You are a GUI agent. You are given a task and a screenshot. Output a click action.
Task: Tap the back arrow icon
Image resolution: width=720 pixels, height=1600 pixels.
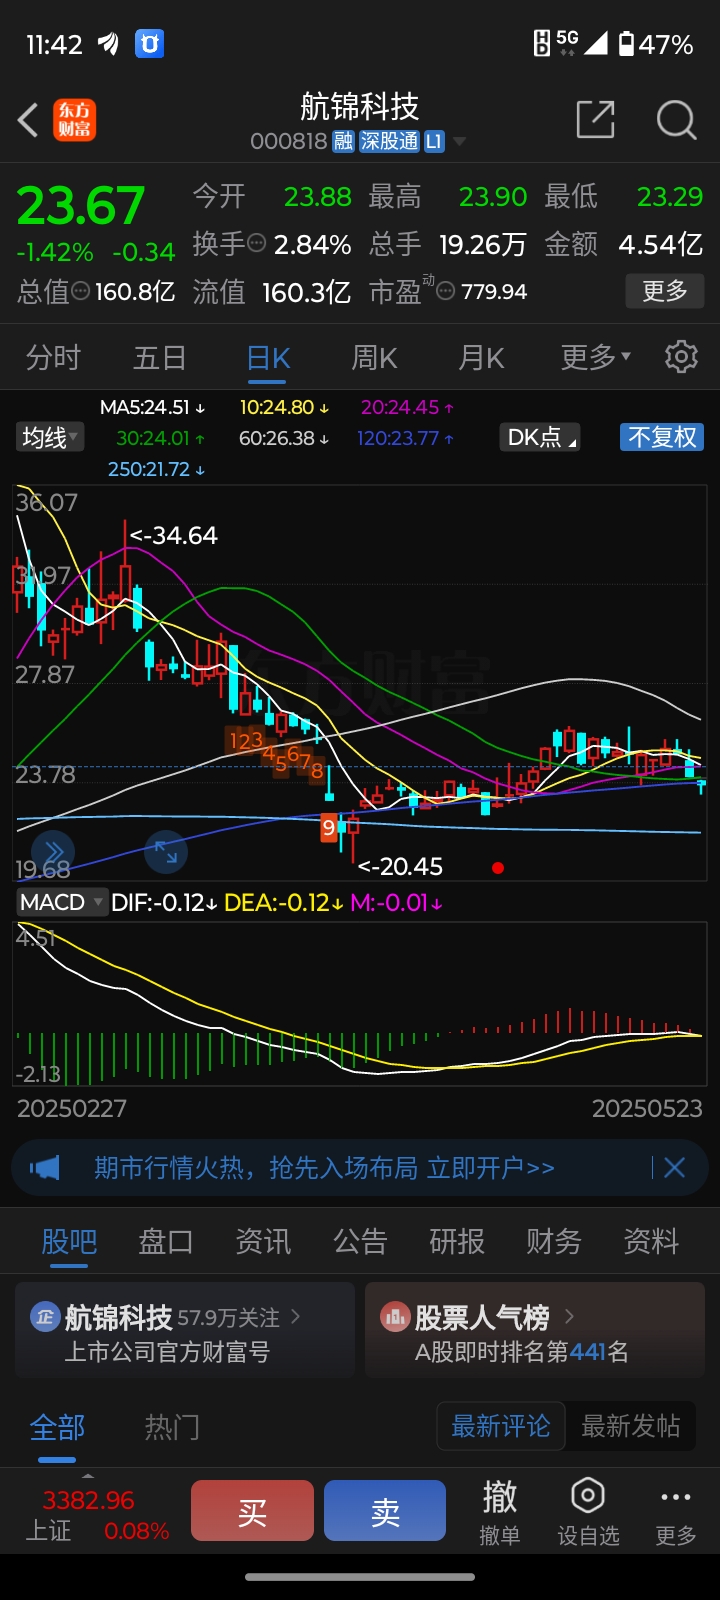click(28, 120)
